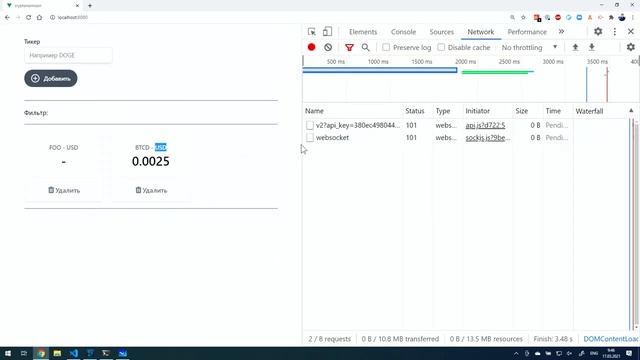Click the trash icon under BTCD - USD
Viewport: 640px width, 360px height.
pos(138,190)
